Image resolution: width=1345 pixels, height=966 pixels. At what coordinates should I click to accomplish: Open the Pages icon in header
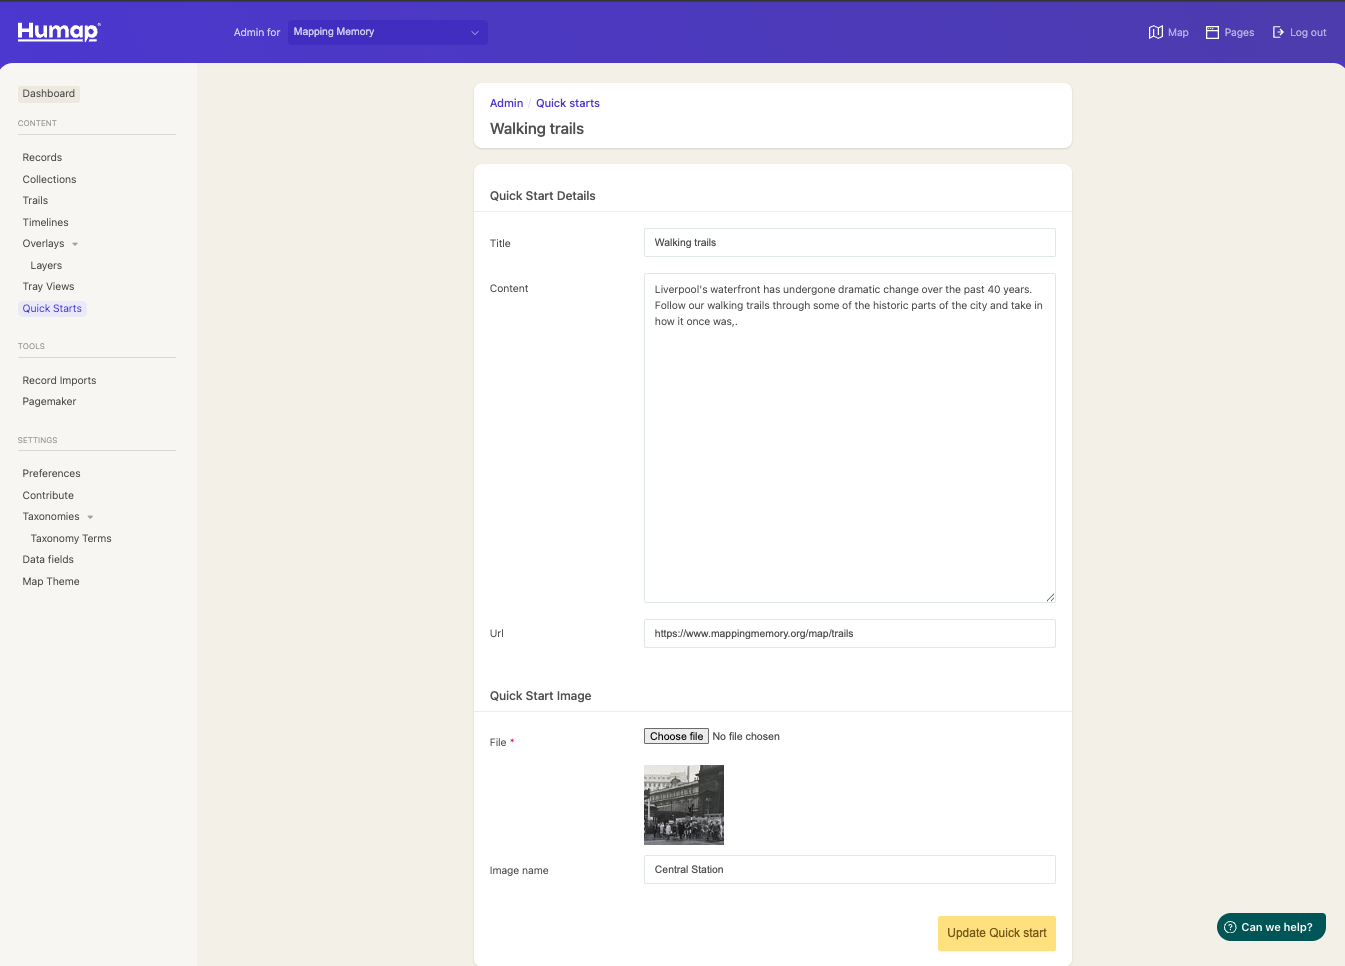click(1212, 32)
